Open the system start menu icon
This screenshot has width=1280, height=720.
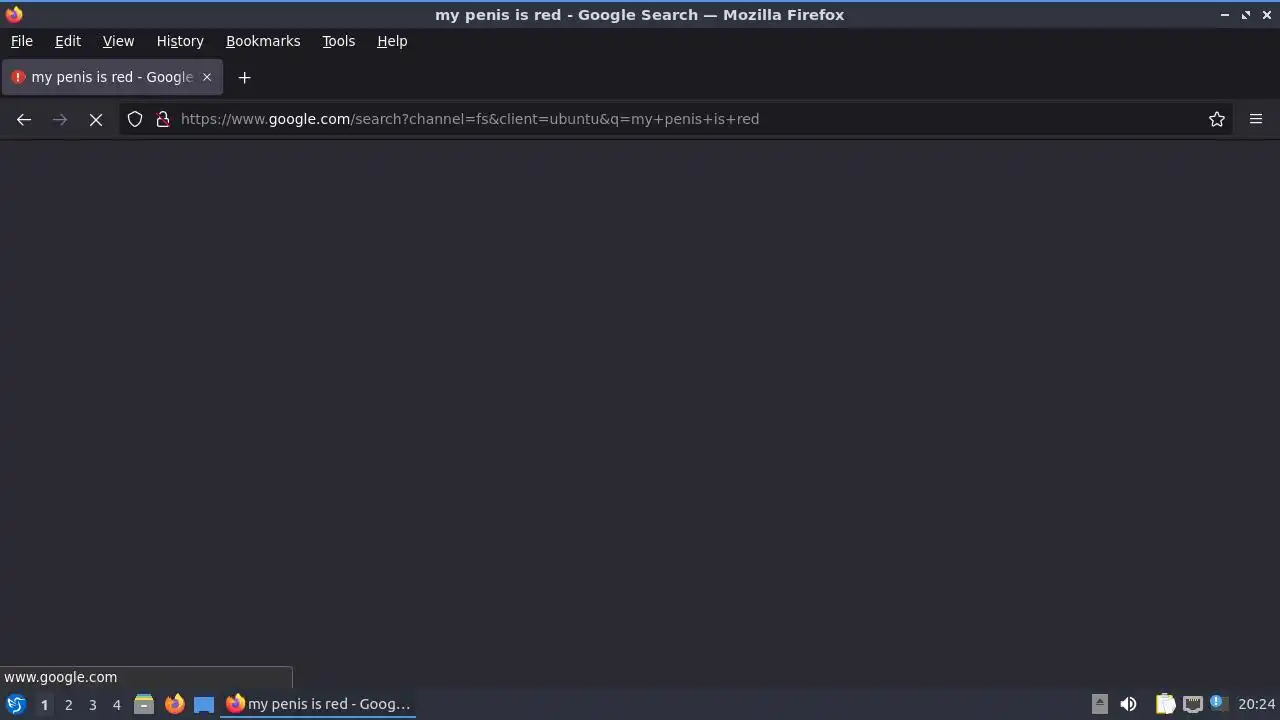[x=15, y=704]
